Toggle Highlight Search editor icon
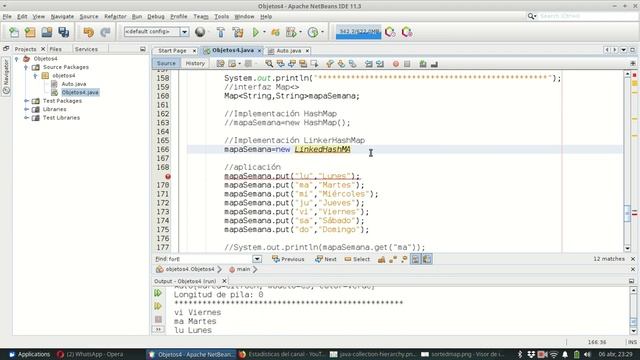Screen dimensions: 640x360 (x=303, y=64)
